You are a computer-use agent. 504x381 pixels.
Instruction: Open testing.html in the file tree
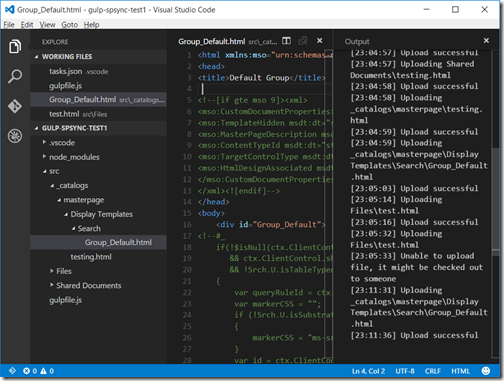click(98, 257)
